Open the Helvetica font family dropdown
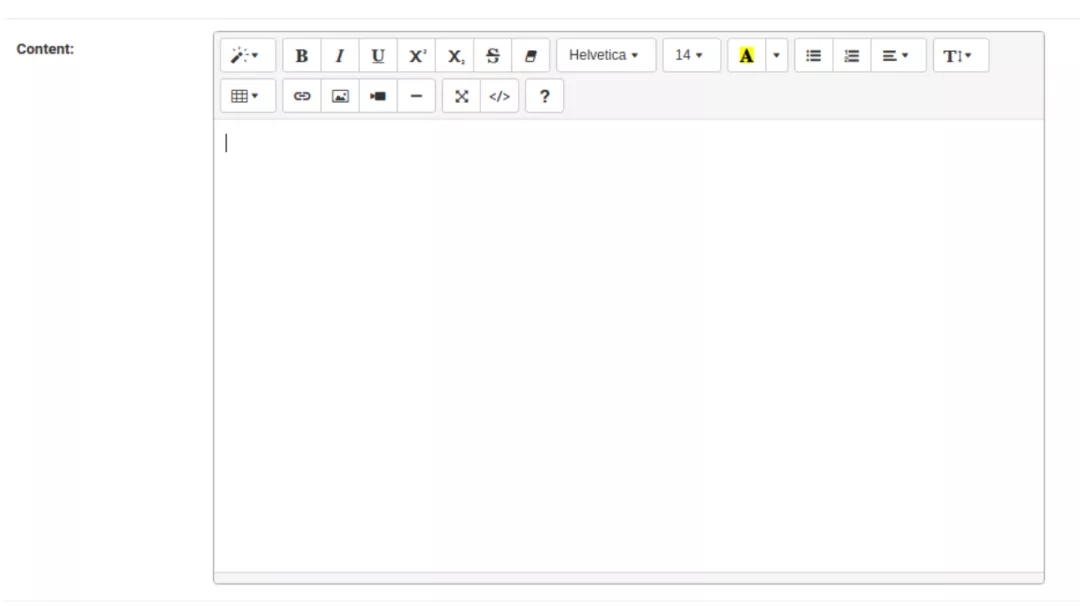Viewport: 1080px width, 607px height. 606,56
